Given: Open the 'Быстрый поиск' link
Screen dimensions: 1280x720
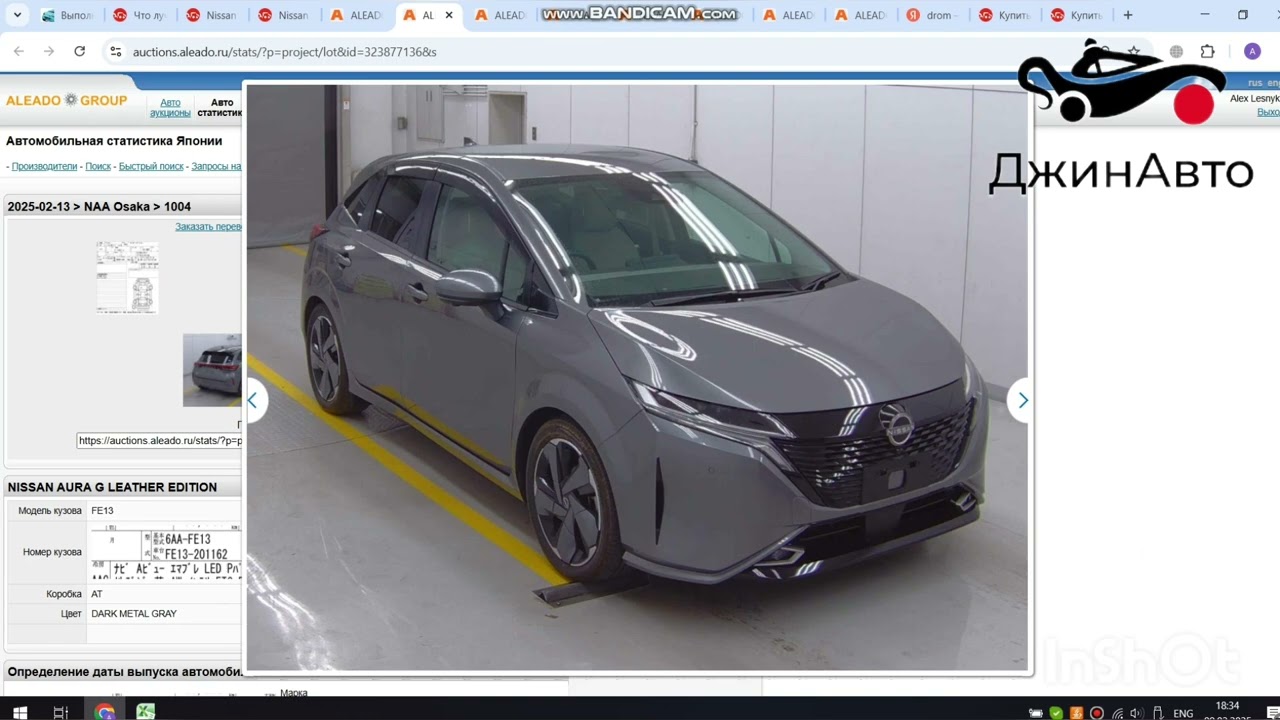Looking at the screenshot, I should point(151,166).
